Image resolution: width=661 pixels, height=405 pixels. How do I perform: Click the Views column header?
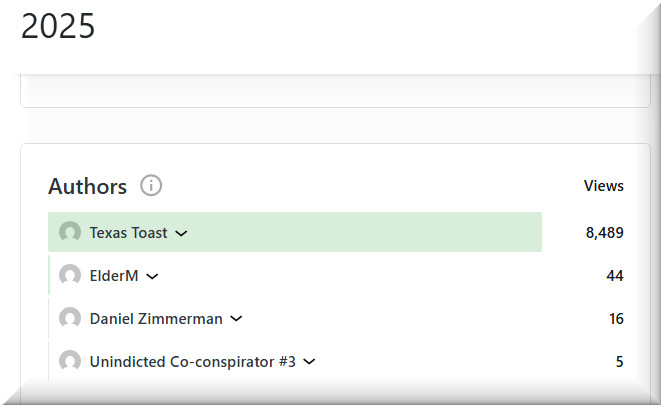603,186
